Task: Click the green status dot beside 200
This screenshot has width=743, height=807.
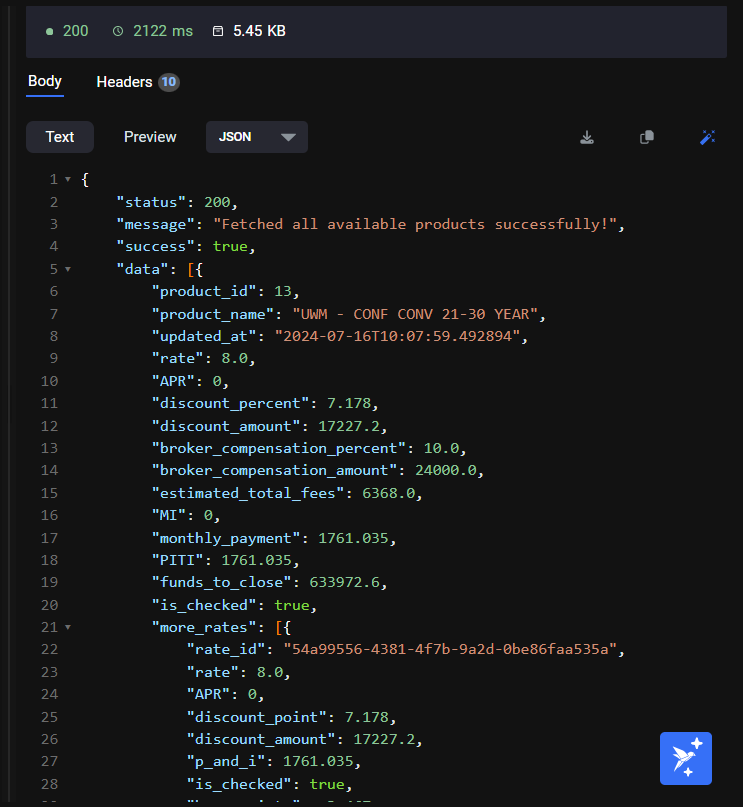Action: click(50, 31)
